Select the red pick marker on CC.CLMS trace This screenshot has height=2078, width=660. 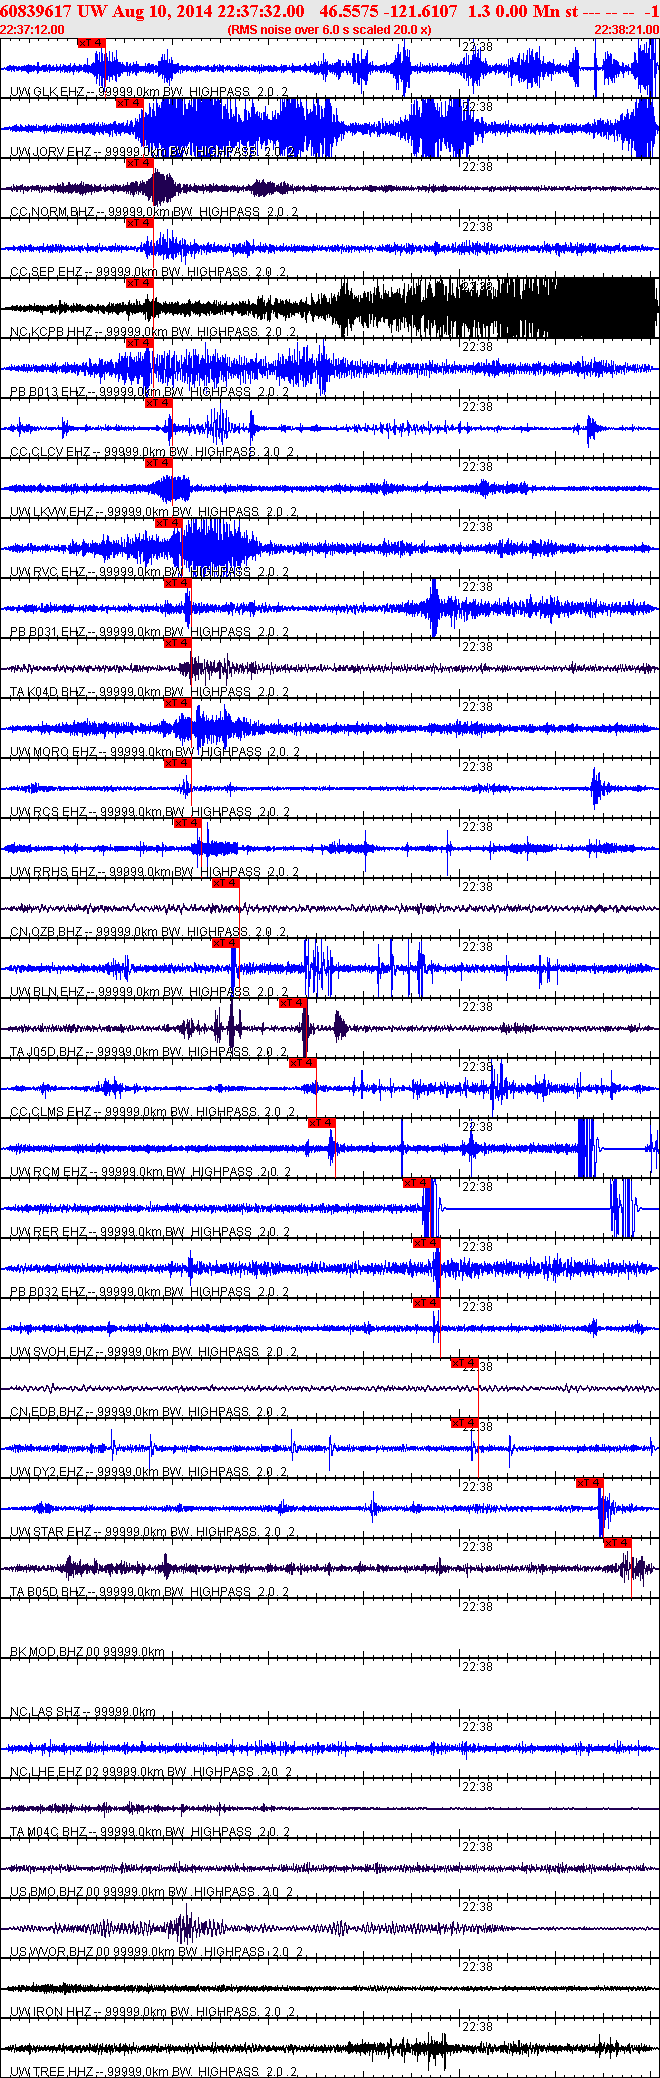(303, 1063)
